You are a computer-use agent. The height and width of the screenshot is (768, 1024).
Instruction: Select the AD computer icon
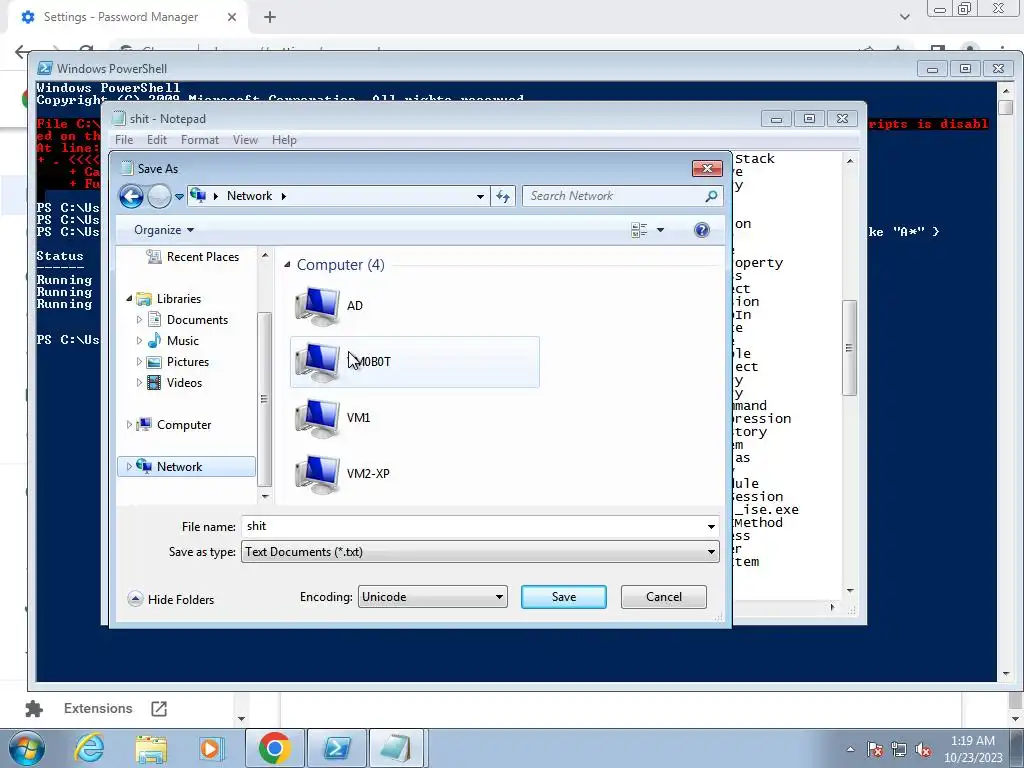coord(317,306)
